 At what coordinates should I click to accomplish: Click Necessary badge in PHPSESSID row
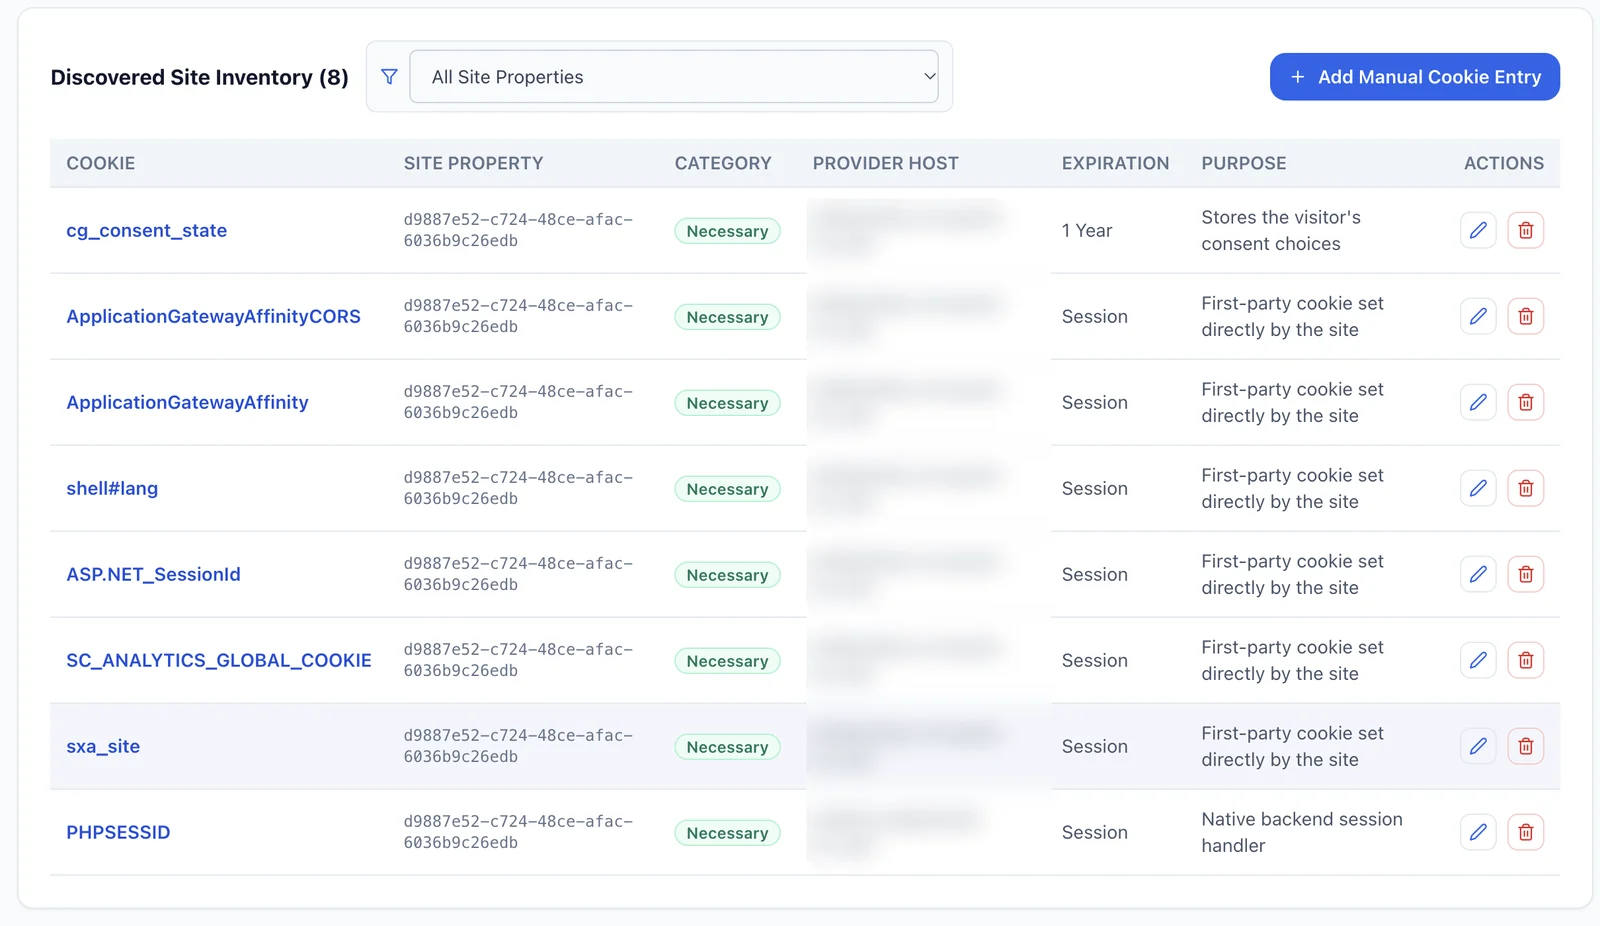point(728,833)
